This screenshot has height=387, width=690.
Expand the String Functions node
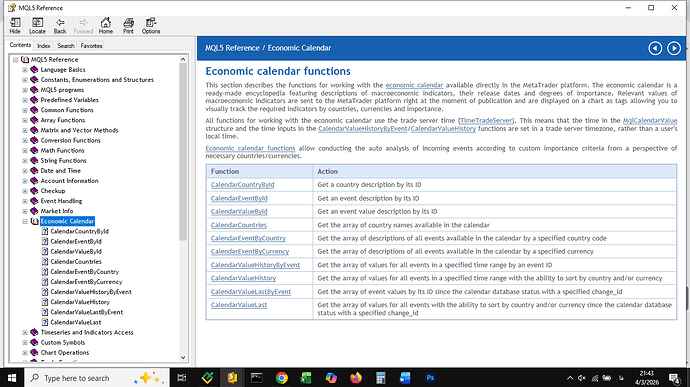click(x=25, y=161)
